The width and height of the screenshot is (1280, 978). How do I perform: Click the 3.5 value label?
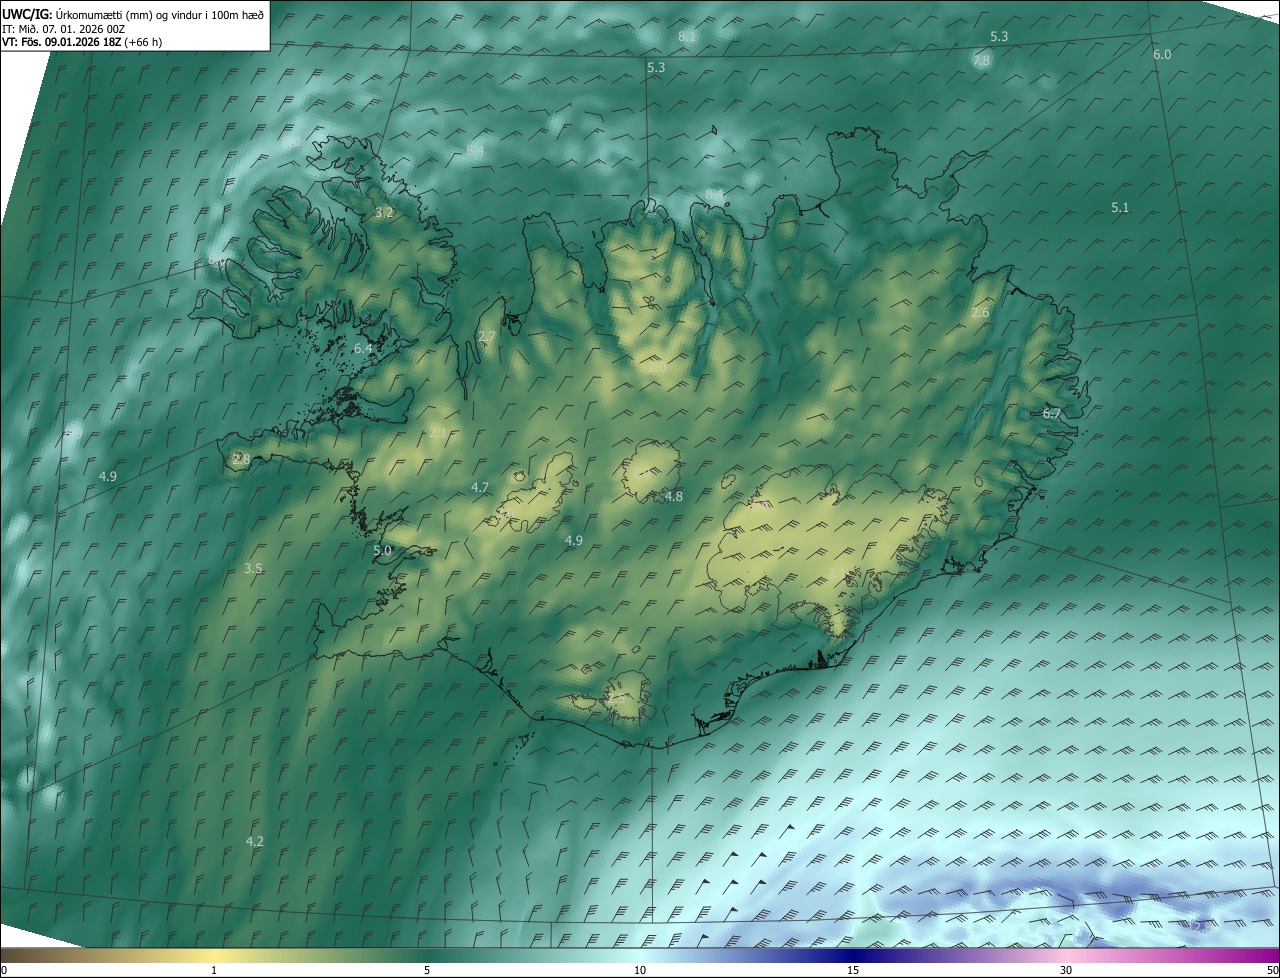[x=253, y=569]
